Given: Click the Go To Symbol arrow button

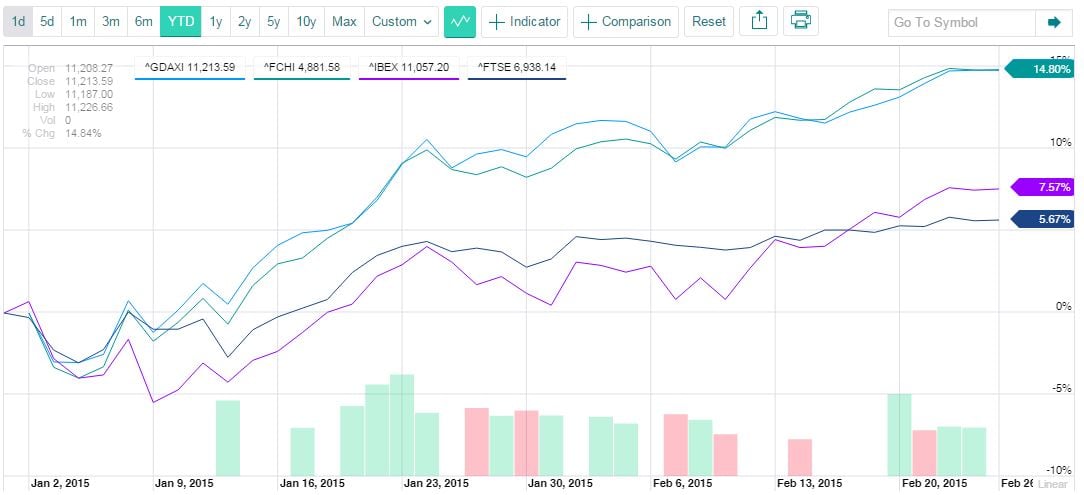Looking at the screenshot, I should 1053,22.
